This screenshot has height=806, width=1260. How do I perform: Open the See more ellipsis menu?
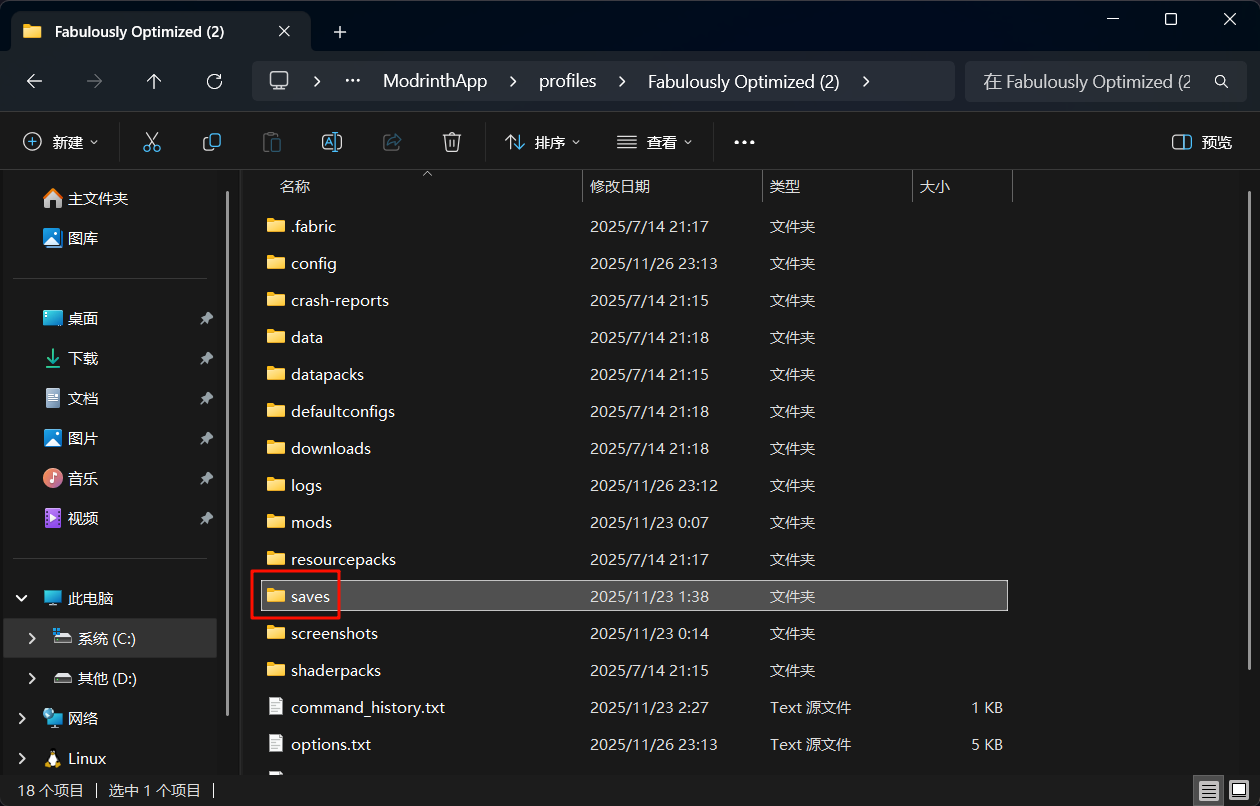click(x=744, y=142)
